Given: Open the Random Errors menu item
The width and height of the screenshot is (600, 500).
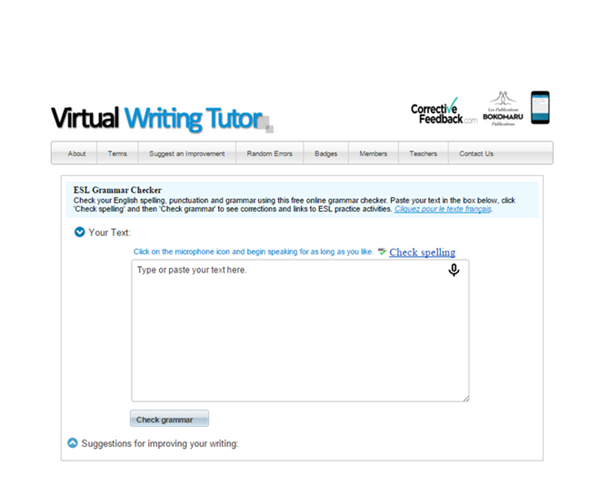Looking at the screenshot, I should [x=269, y=153].
